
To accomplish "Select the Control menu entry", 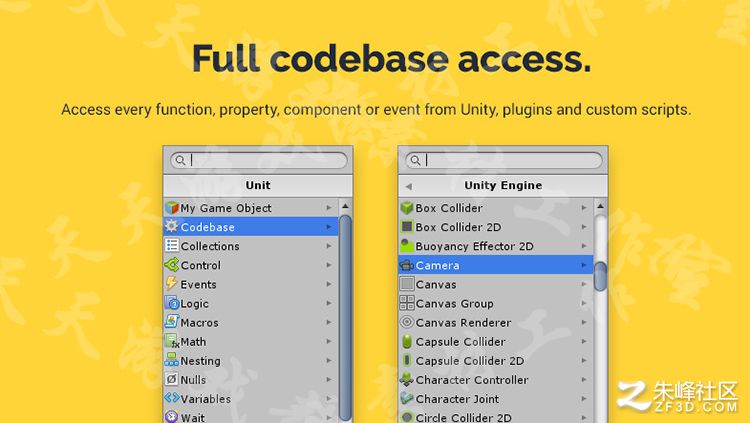I will [251, 265].
